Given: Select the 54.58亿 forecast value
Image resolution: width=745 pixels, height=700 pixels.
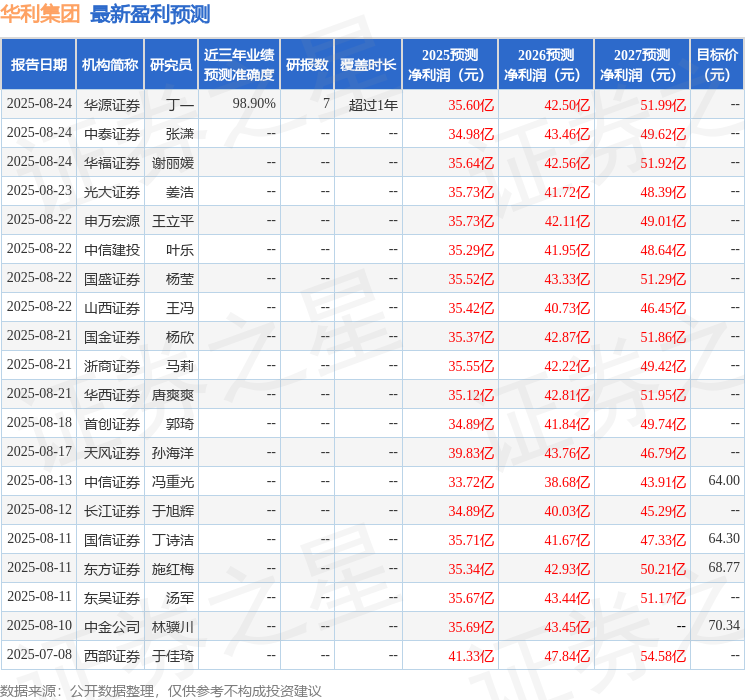Looking at the screenshot, I should point(663,656).
